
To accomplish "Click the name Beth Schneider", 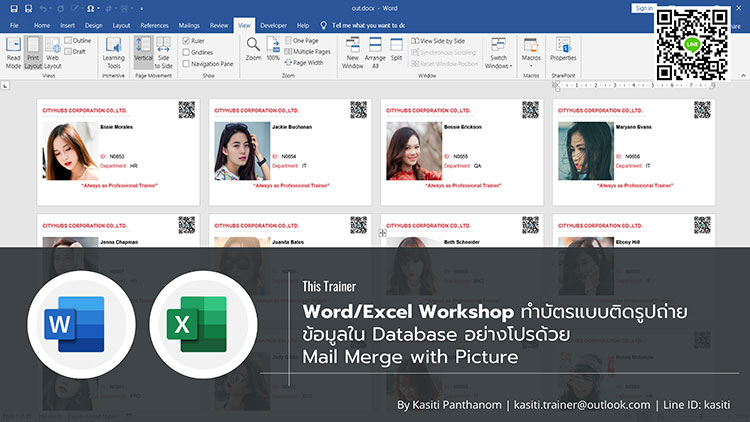I will pos(463,242).
